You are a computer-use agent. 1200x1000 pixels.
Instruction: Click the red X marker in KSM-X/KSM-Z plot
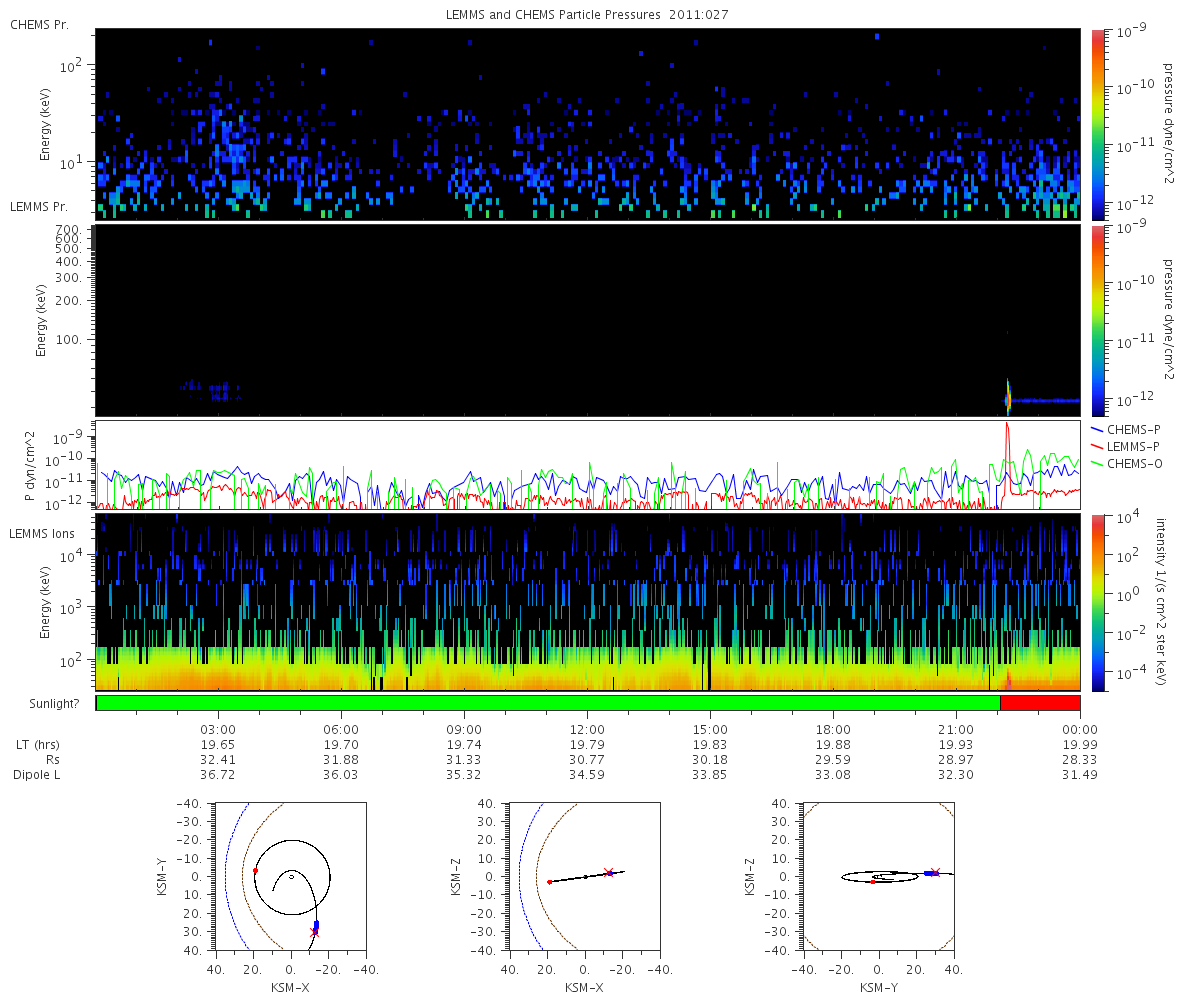[x=609, y=872]
